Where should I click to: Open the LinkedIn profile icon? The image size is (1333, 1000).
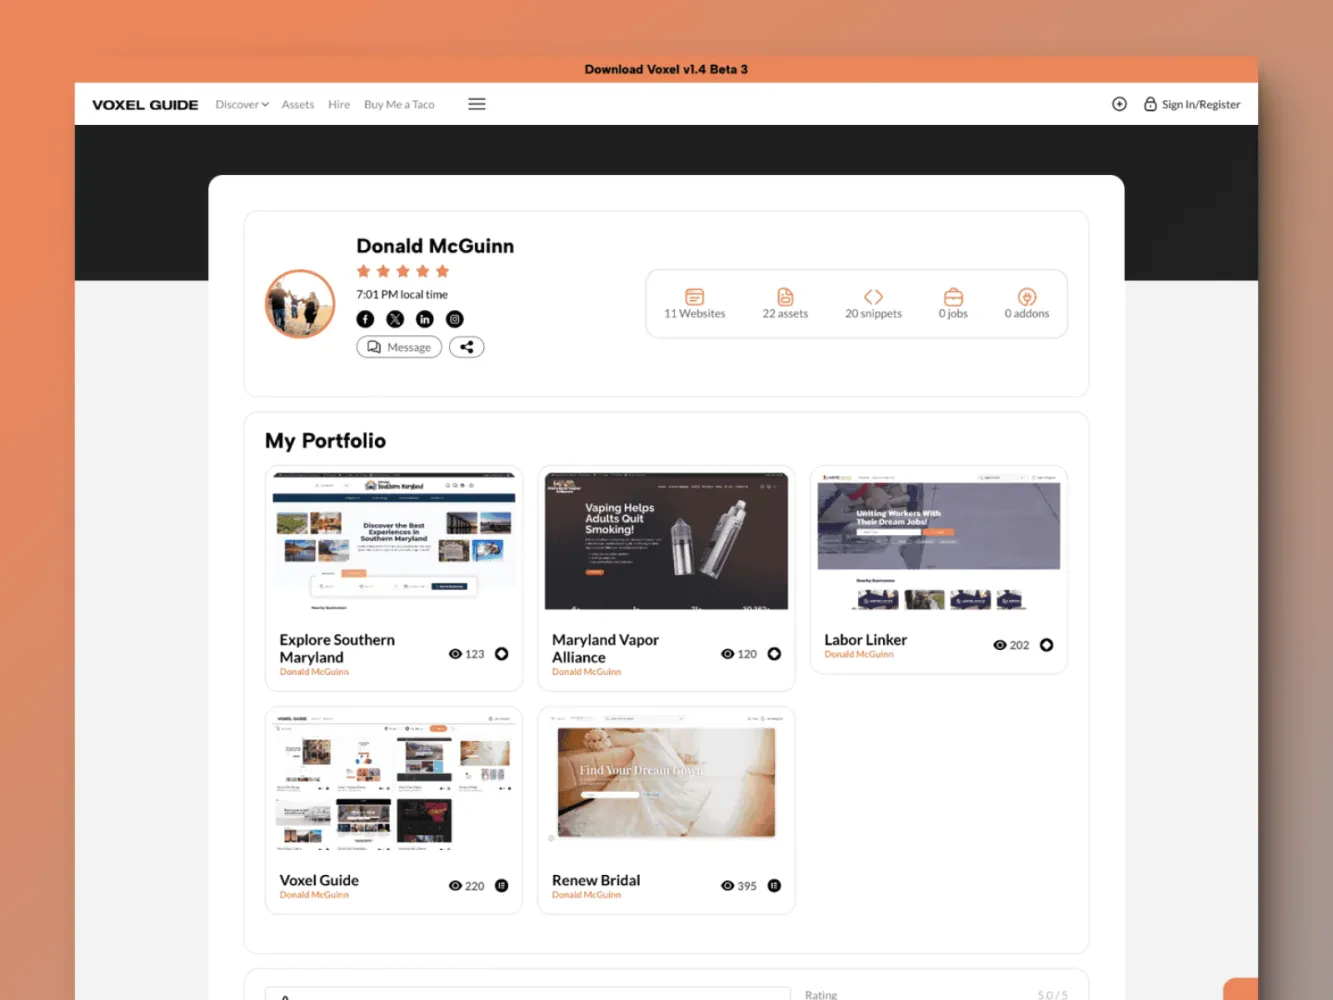click(425, 319)
